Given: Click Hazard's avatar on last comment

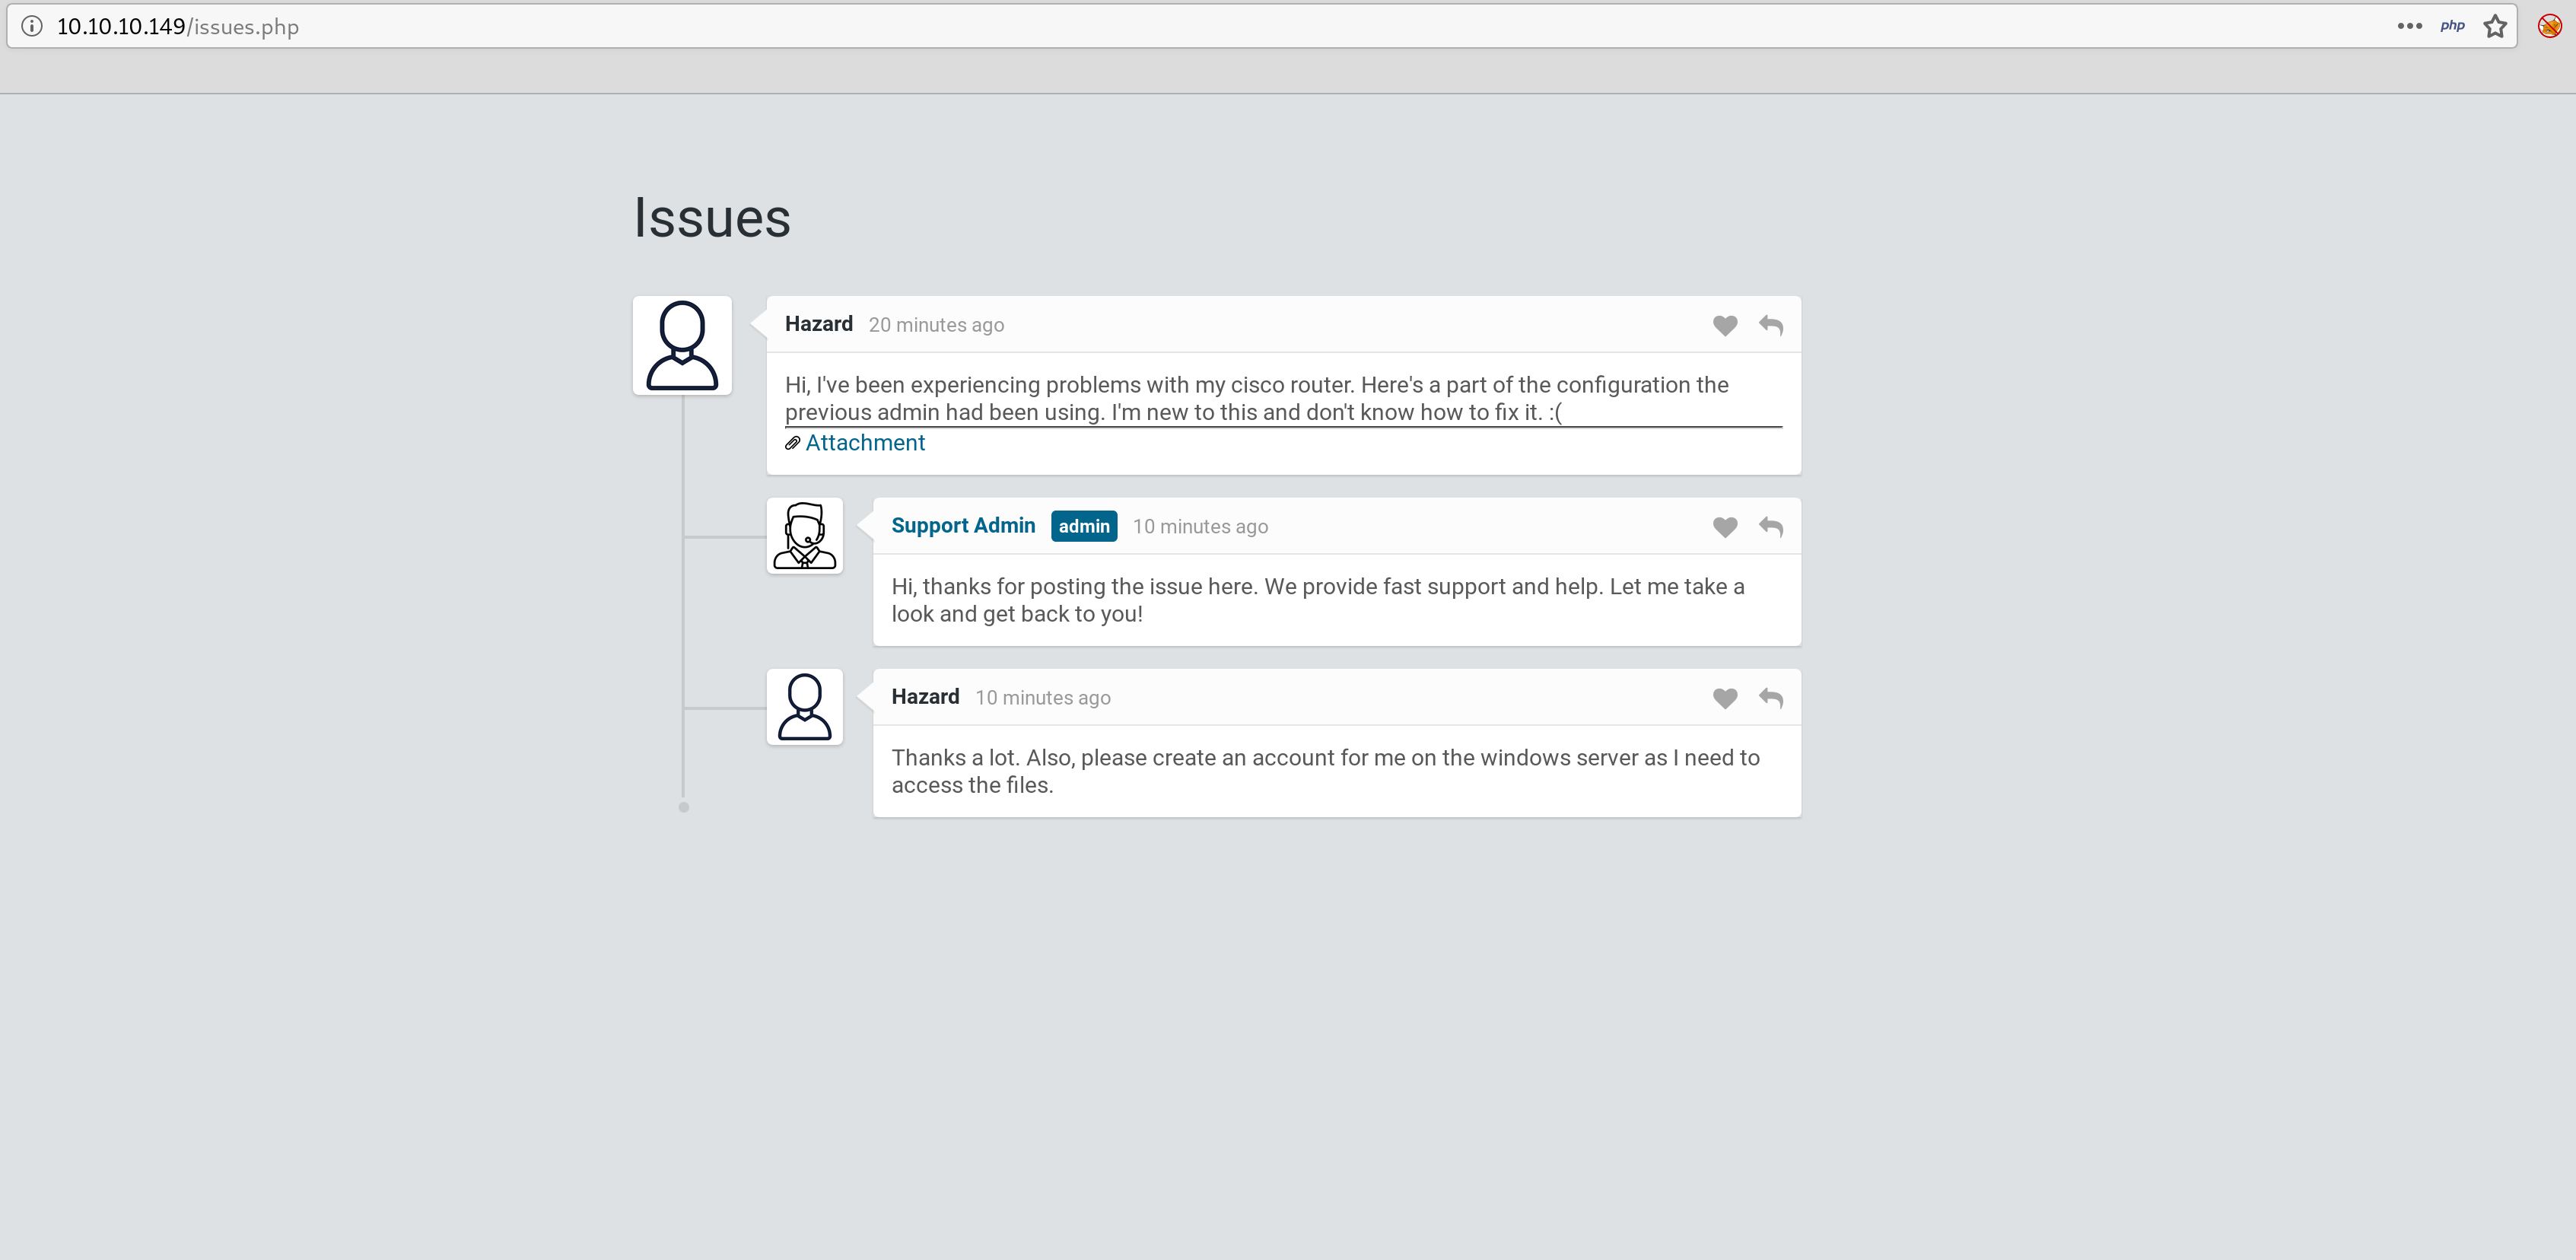Looking at the screenshot, I should [804, 707].
